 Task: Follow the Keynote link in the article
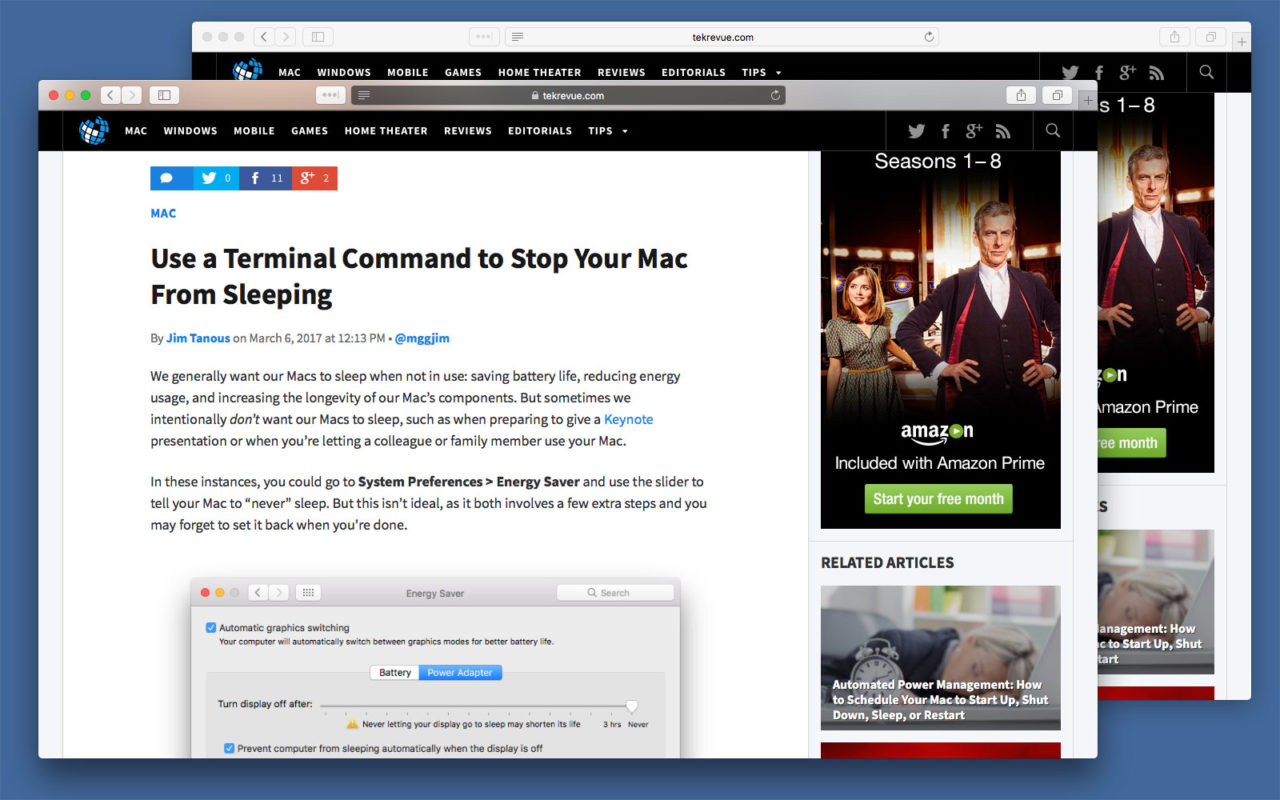pos(628,419)
